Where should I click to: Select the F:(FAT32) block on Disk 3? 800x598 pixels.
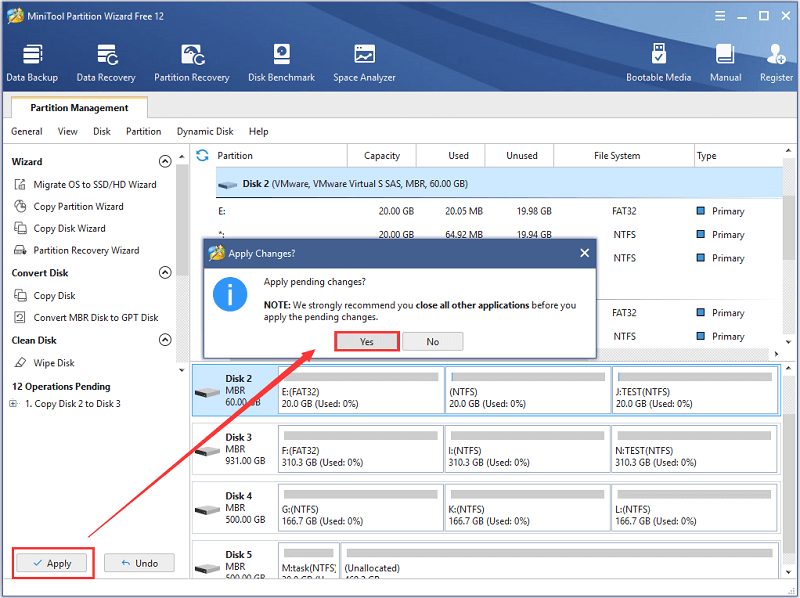[361, 449]
